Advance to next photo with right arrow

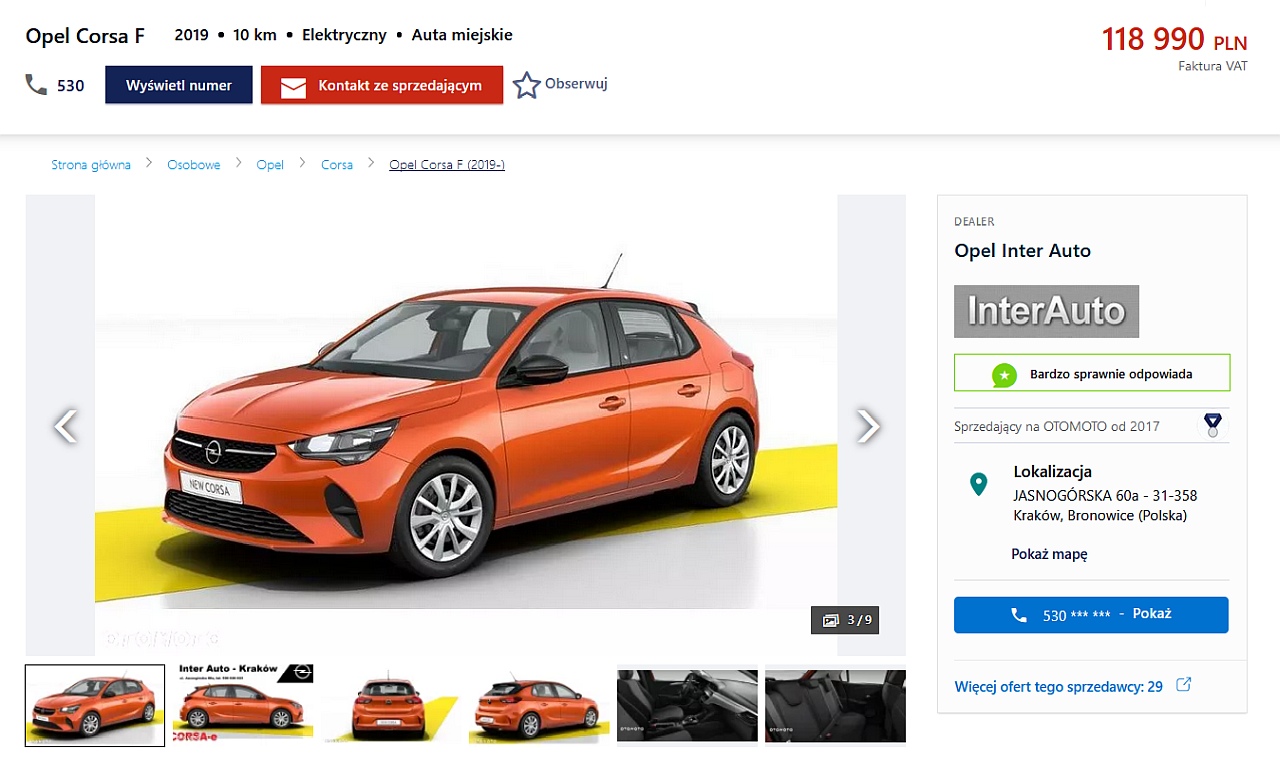(868, 426)
